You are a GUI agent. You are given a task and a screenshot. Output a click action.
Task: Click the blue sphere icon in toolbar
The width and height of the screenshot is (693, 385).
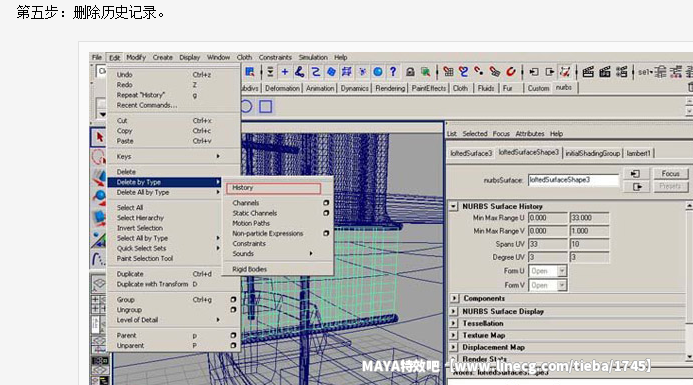(378, 72)
